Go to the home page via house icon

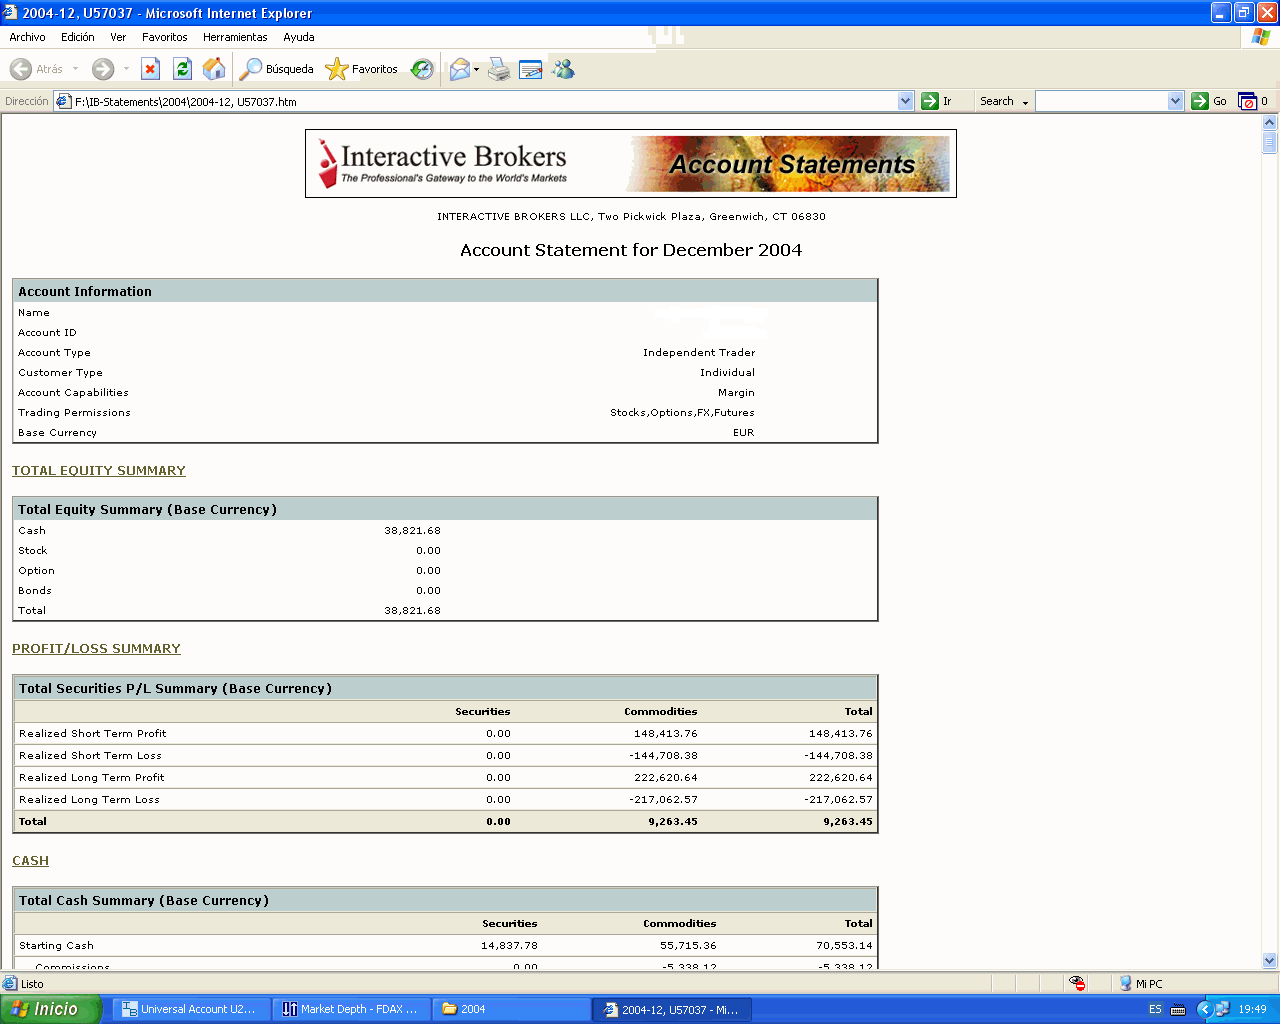click(x=214, y=69)
